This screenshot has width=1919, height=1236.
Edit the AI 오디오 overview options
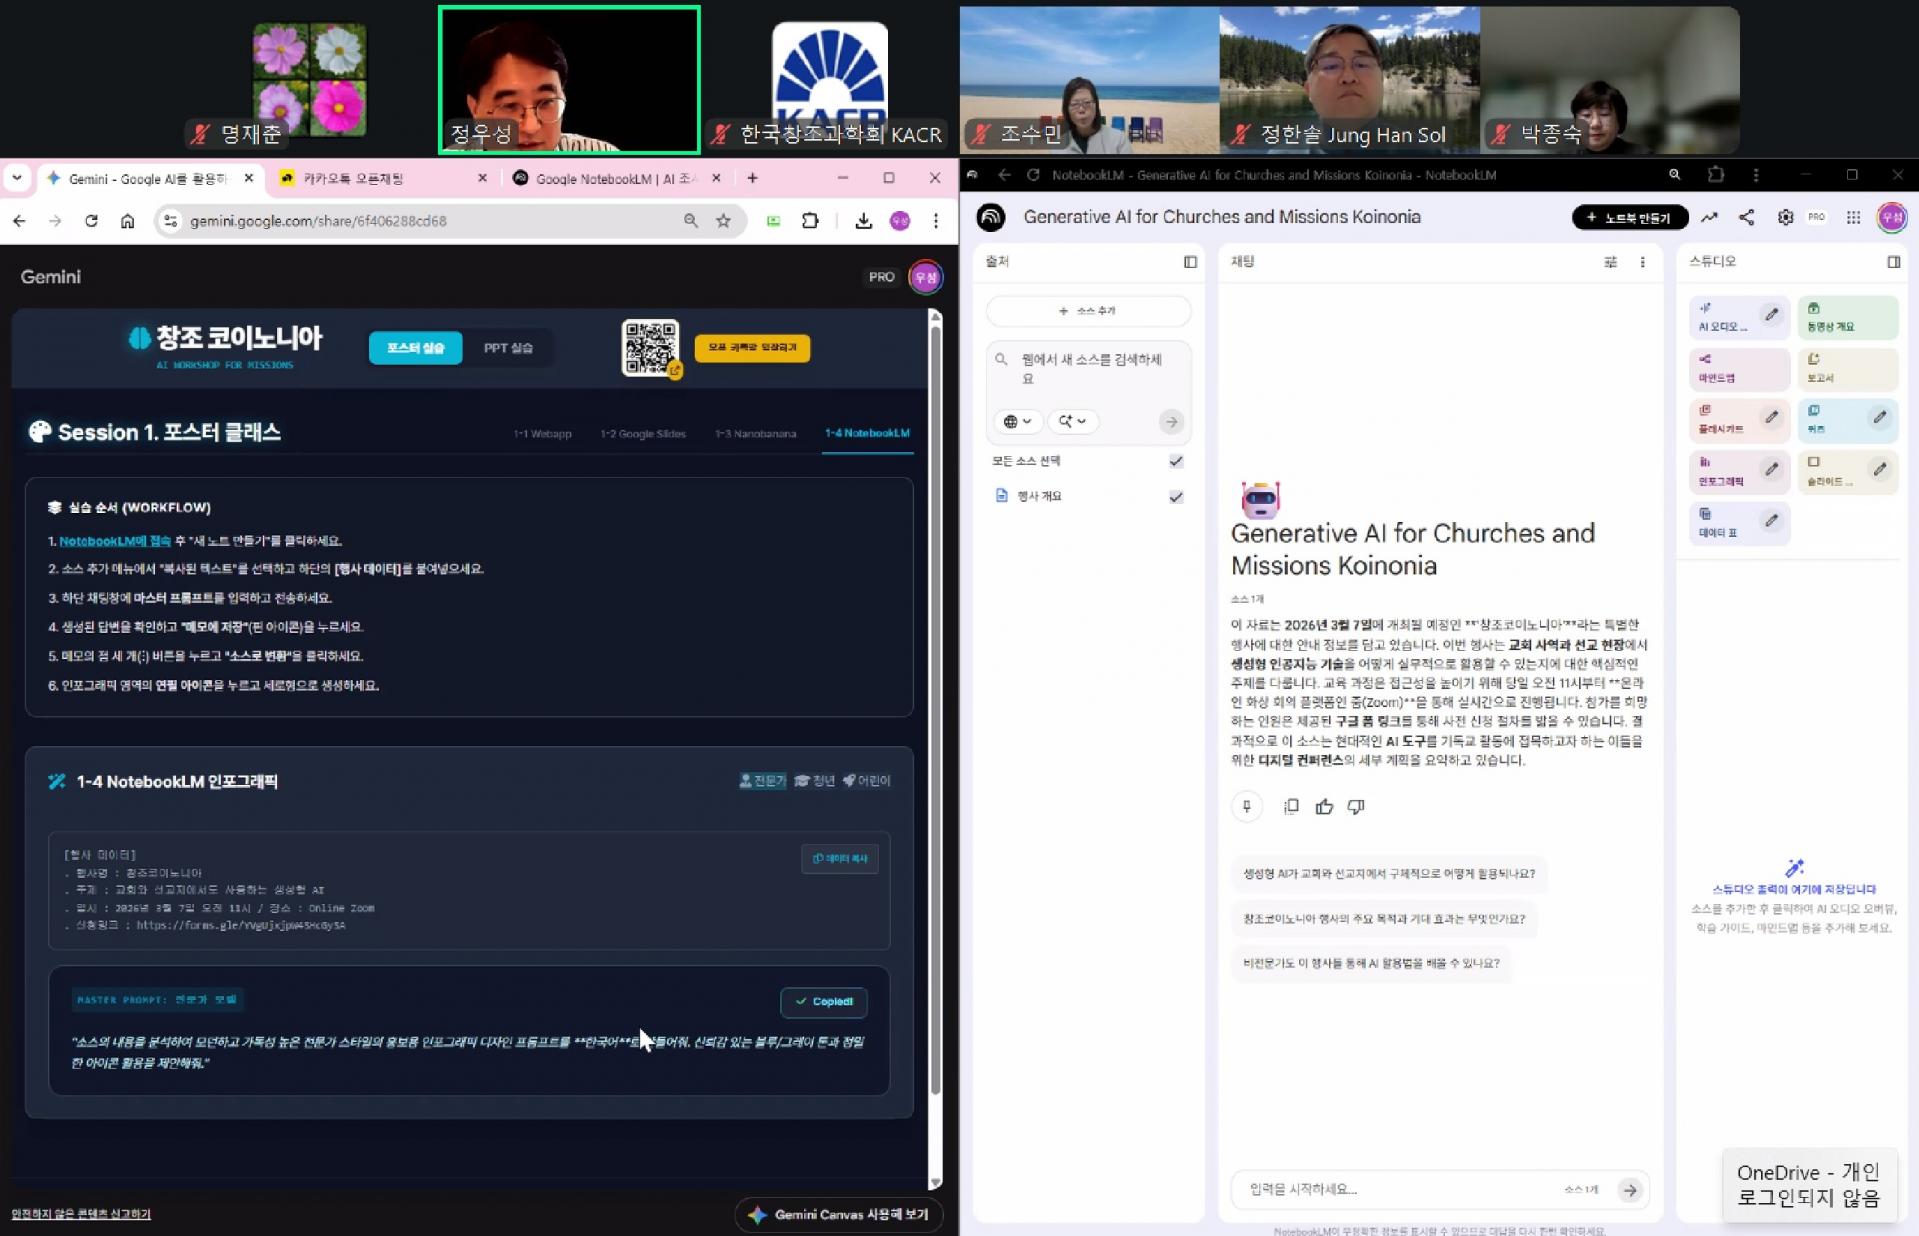[1771, 315]
